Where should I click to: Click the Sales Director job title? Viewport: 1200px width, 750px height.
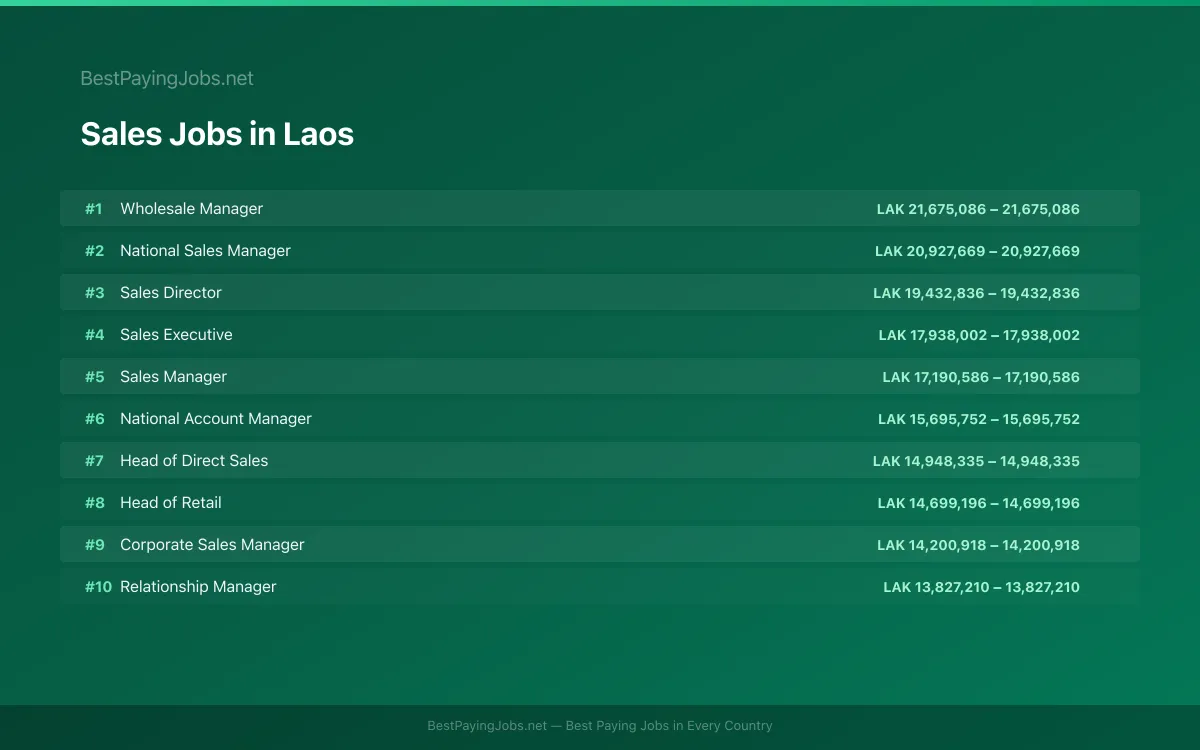click(171, 292)
